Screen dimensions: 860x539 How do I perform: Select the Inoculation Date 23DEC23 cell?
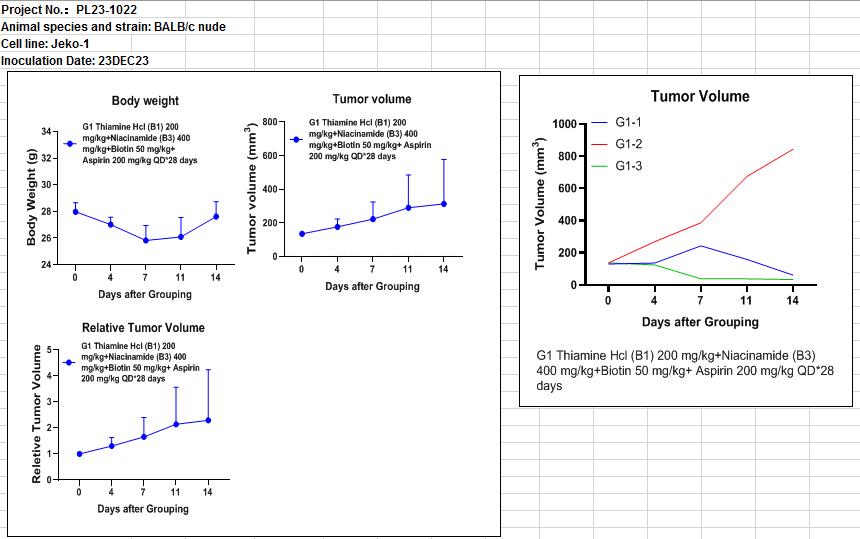(x=75, y=60)
